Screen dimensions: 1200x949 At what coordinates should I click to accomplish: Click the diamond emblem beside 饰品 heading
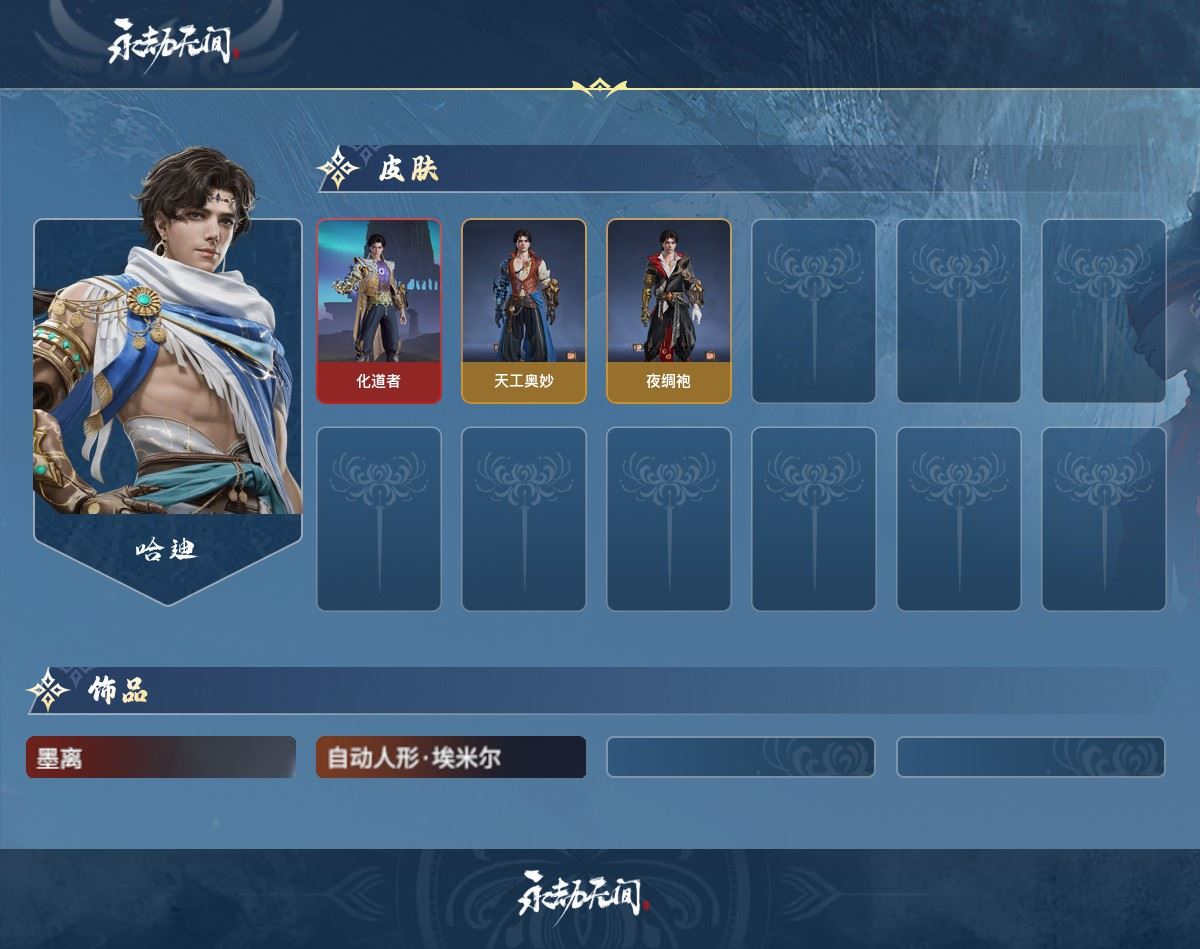(x=47, y=690)
